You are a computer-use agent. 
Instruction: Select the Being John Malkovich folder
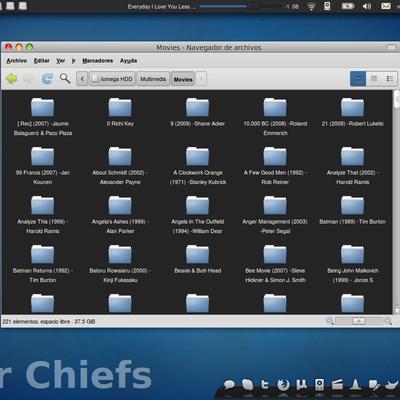coord(353,264)
